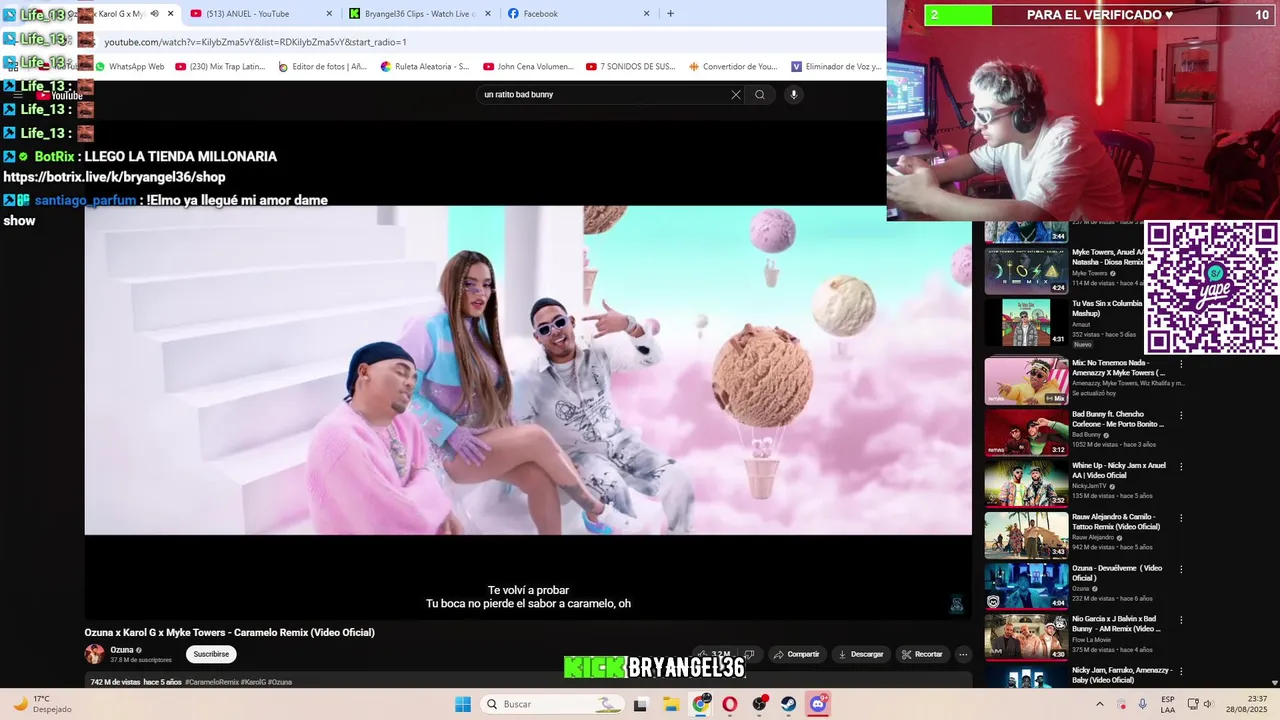This screenshot has height=720, width=1280.
Task: Open the 'Convertidor de You' bookmark
Action: coord(733,67)
